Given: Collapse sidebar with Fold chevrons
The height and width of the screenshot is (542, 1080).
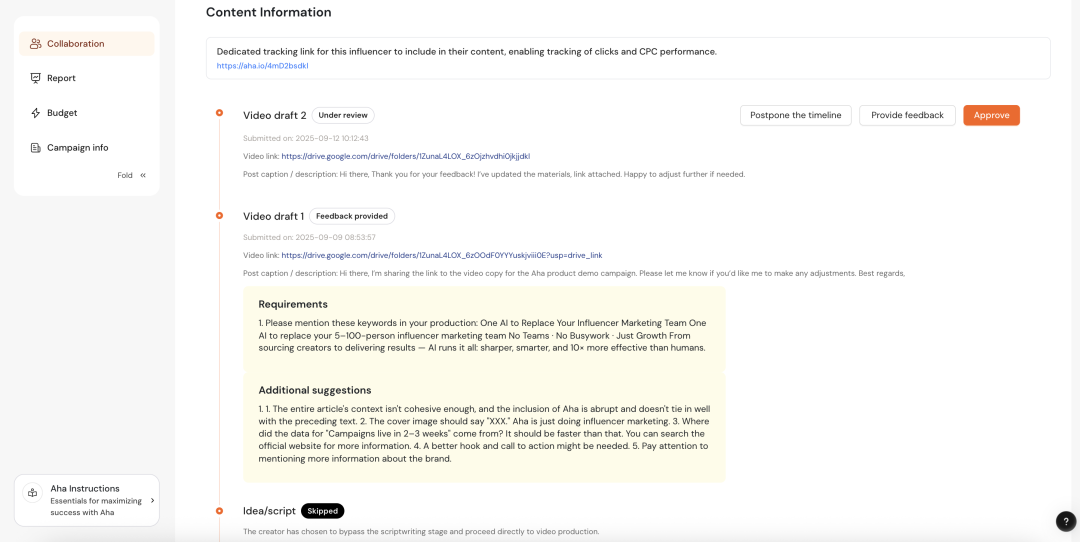Looking at the screenshot, I should 143,175.
